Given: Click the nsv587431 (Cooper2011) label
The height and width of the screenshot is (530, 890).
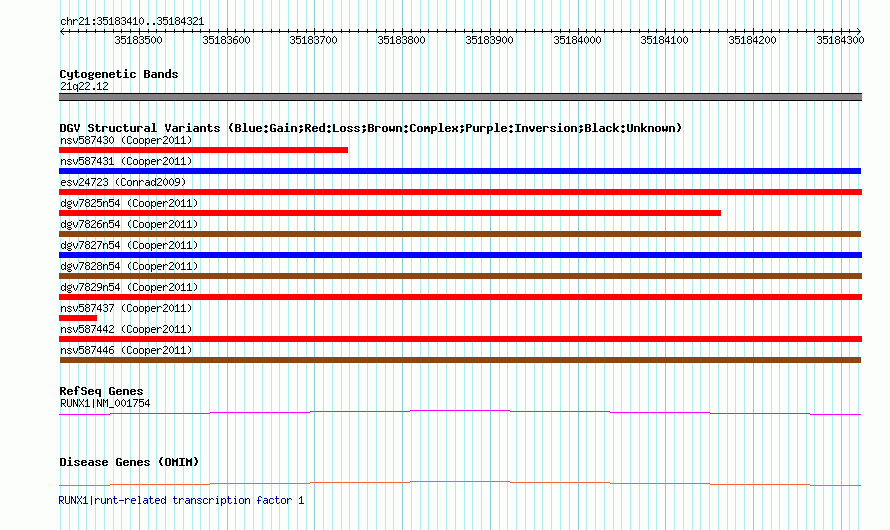Looking at the screenshot, I should click(x=126, y=161).
